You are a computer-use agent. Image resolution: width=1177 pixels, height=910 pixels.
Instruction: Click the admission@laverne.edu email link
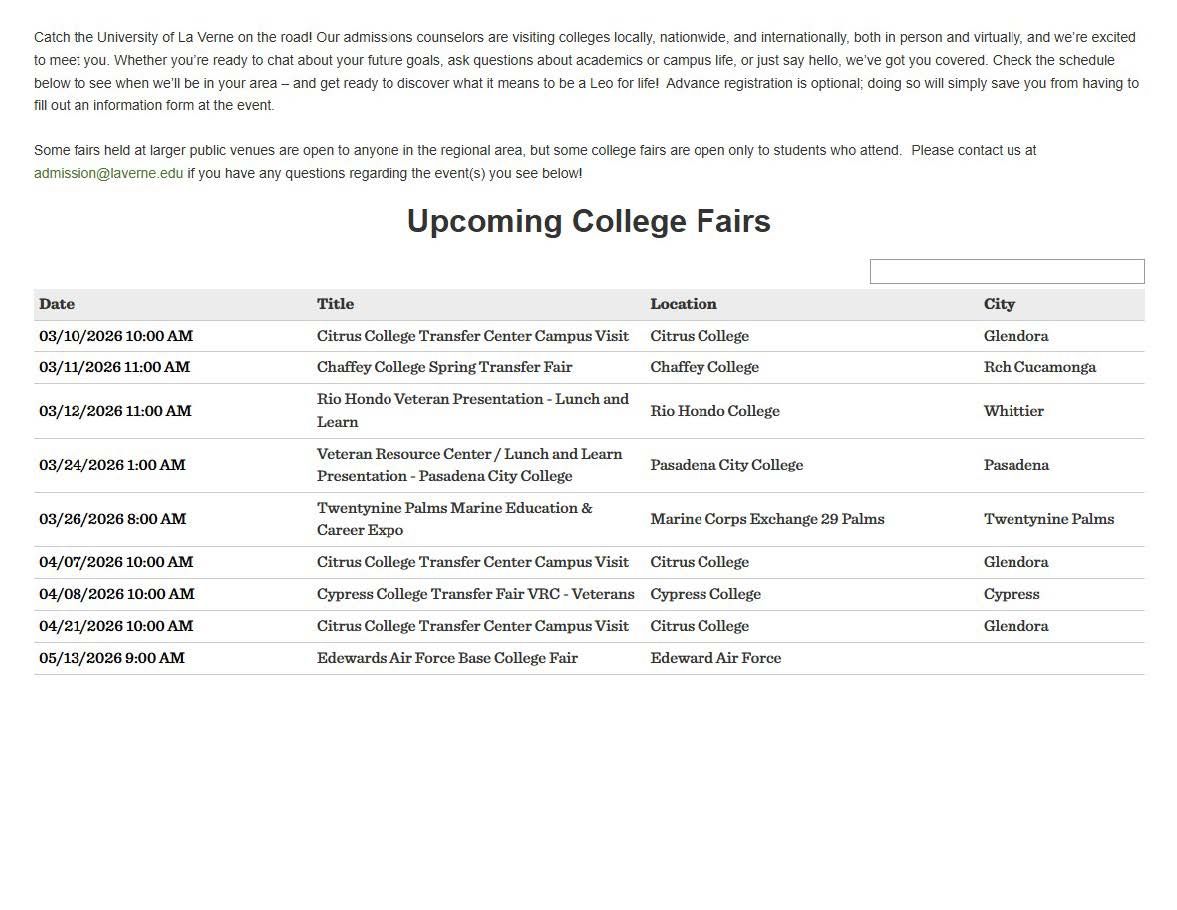[x=108, y=173]
